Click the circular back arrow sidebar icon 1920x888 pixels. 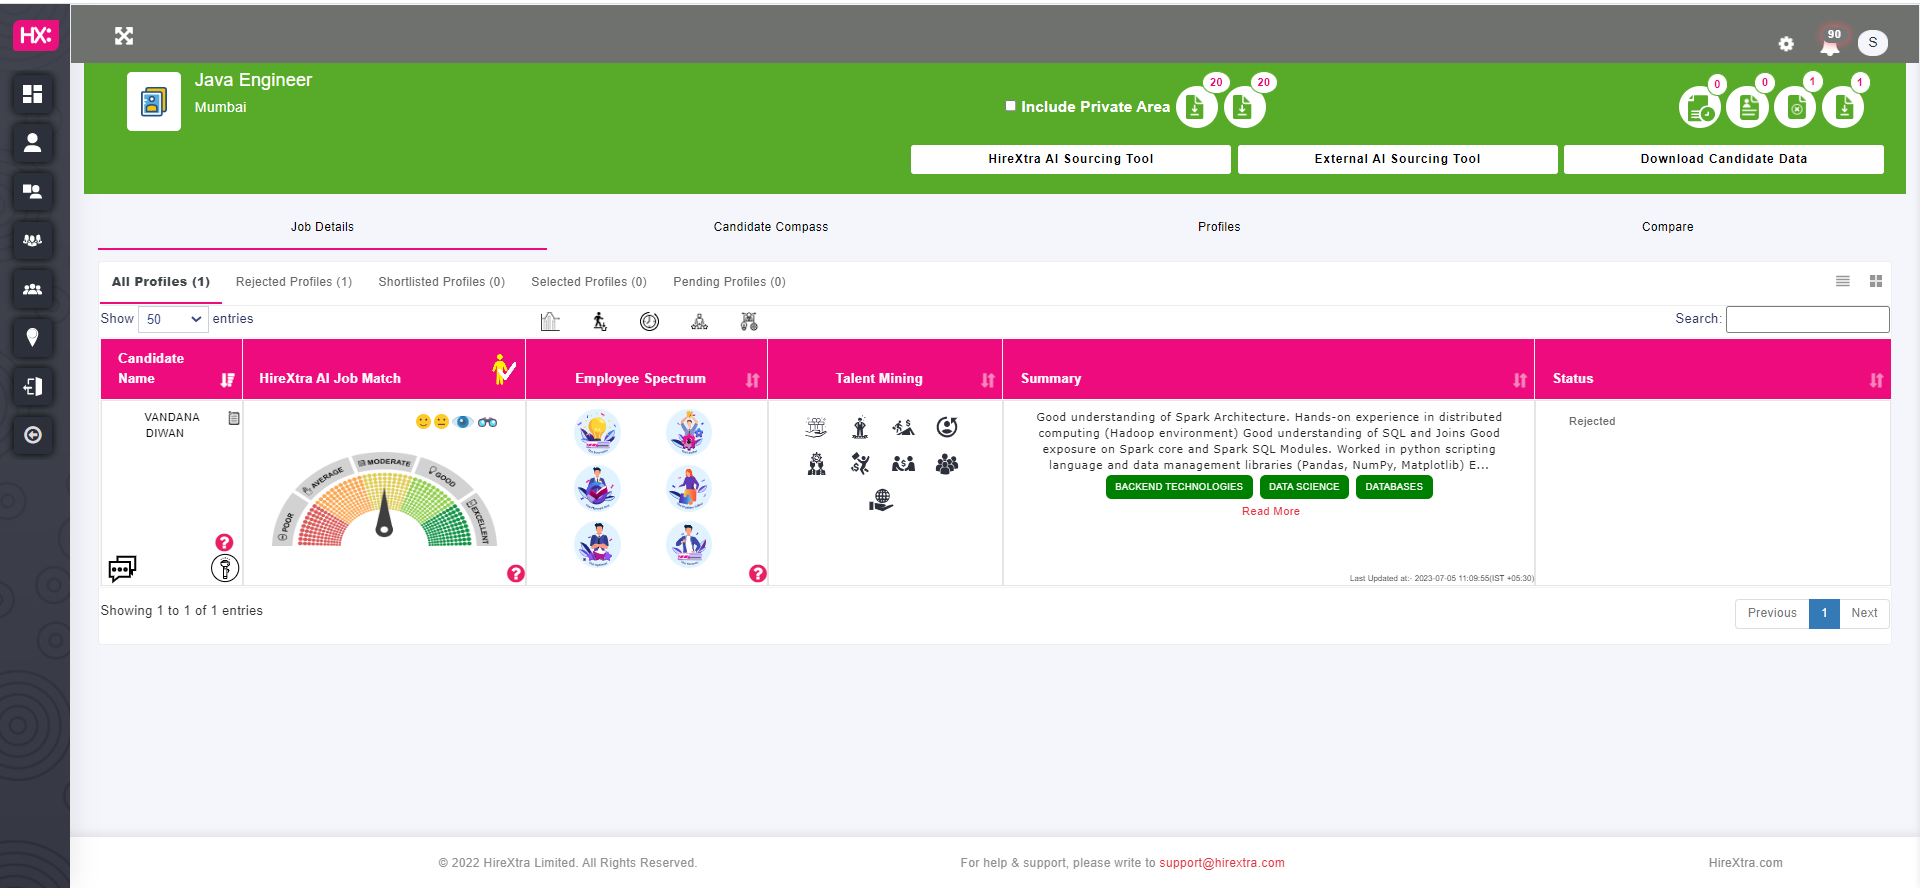click(32, 435)
